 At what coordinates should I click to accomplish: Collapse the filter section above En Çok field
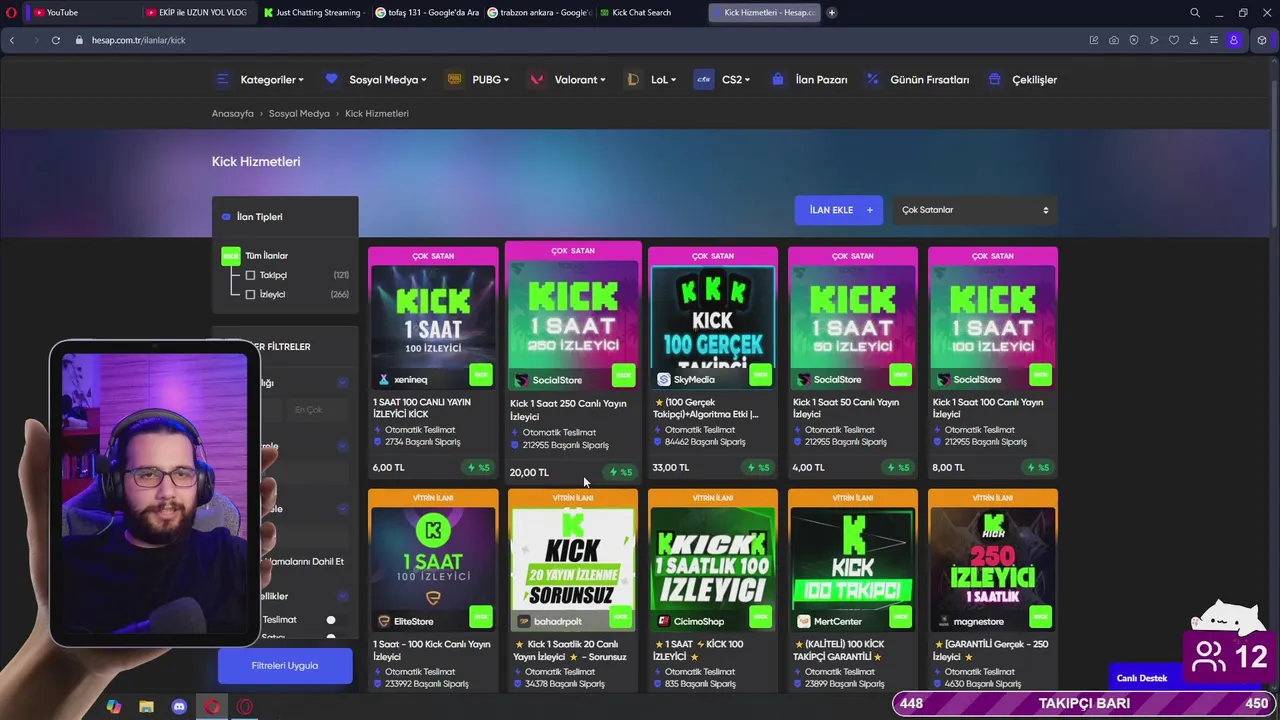coord(342,383)
